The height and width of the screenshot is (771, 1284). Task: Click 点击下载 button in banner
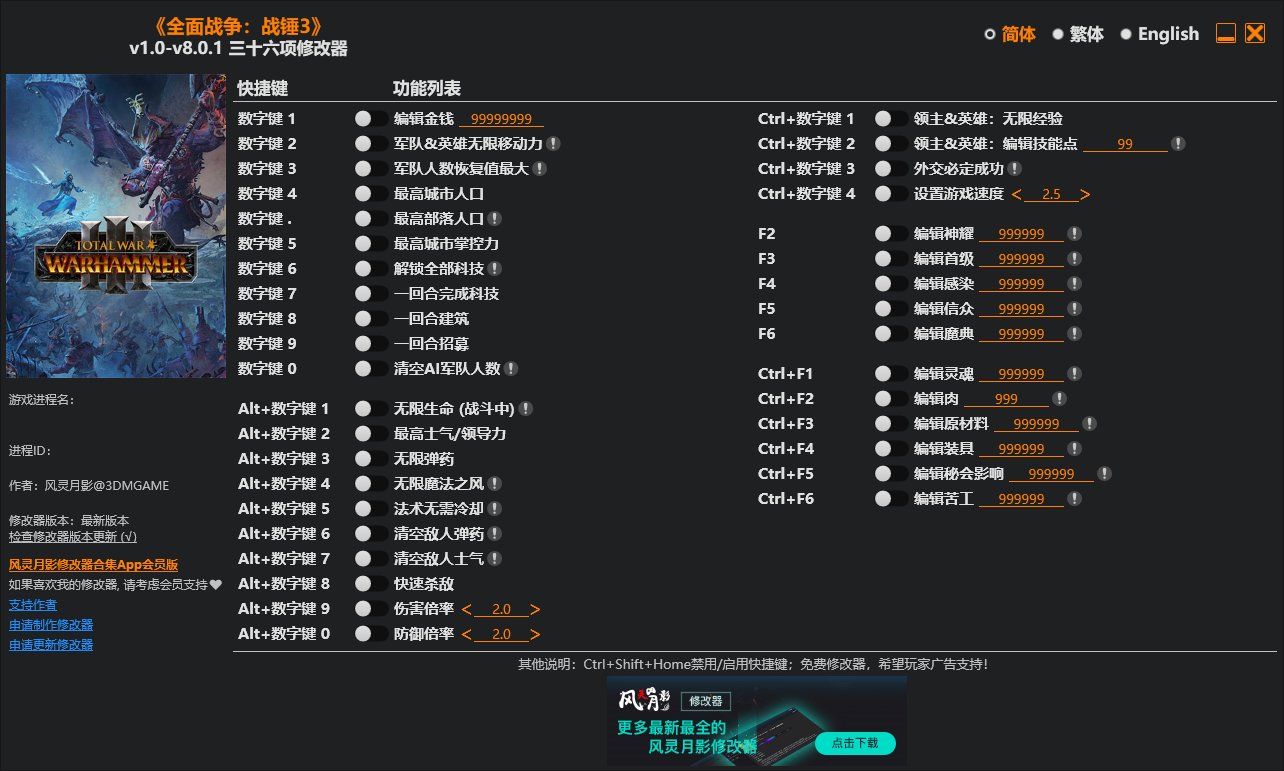click(x=855, y=743)
